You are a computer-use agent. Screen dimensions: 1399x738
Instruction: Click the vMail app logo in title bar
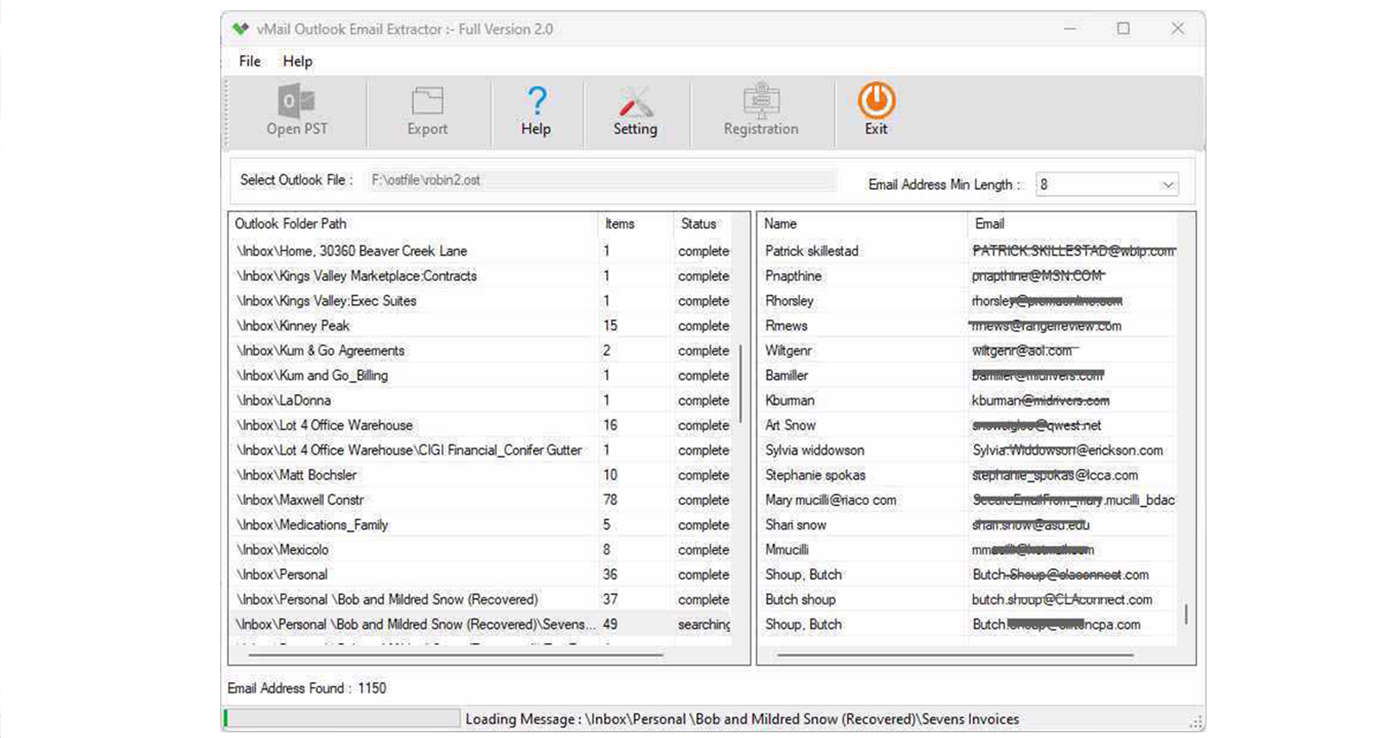coord(240,29)
